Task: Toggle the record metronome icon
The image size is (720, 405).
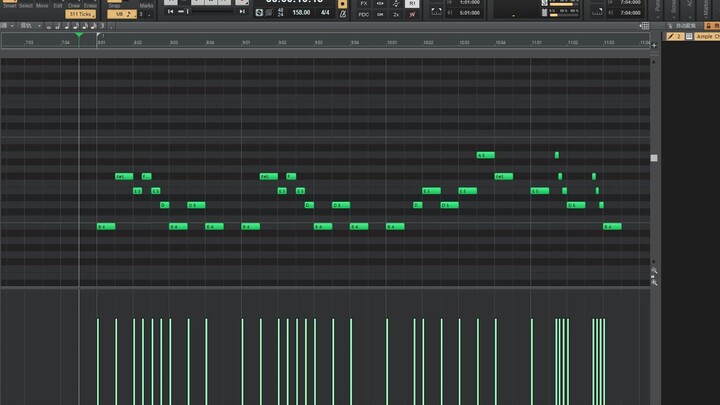Action: pyautogui.click(x=343, y=4)
